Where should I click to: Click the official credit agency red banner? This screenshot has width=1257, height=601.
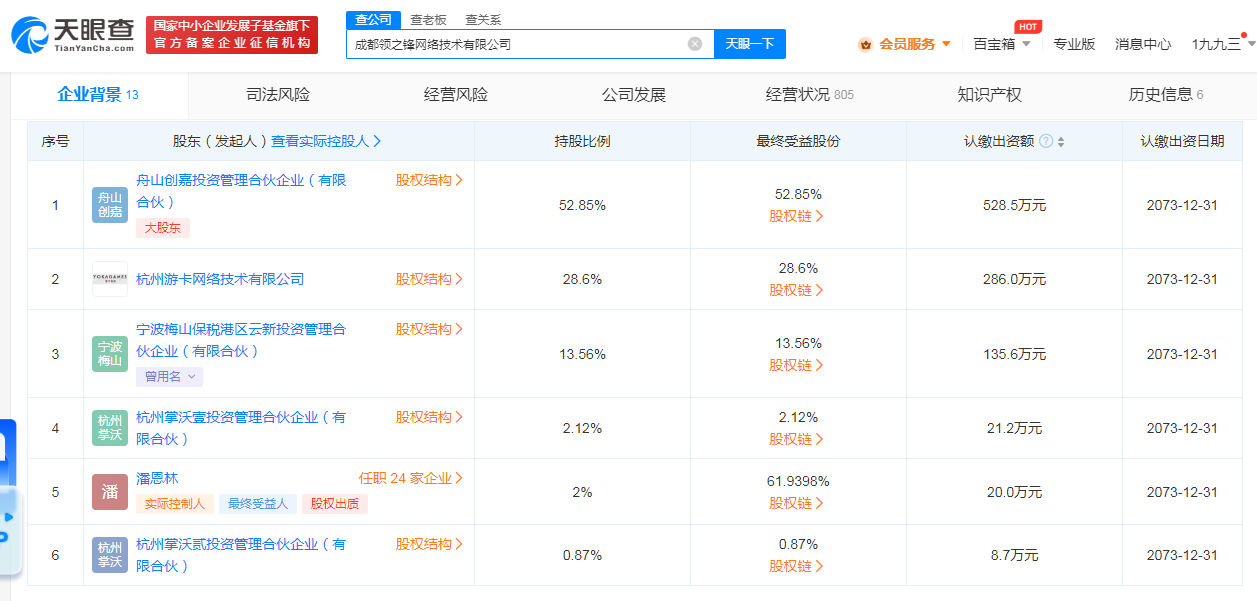232,35
